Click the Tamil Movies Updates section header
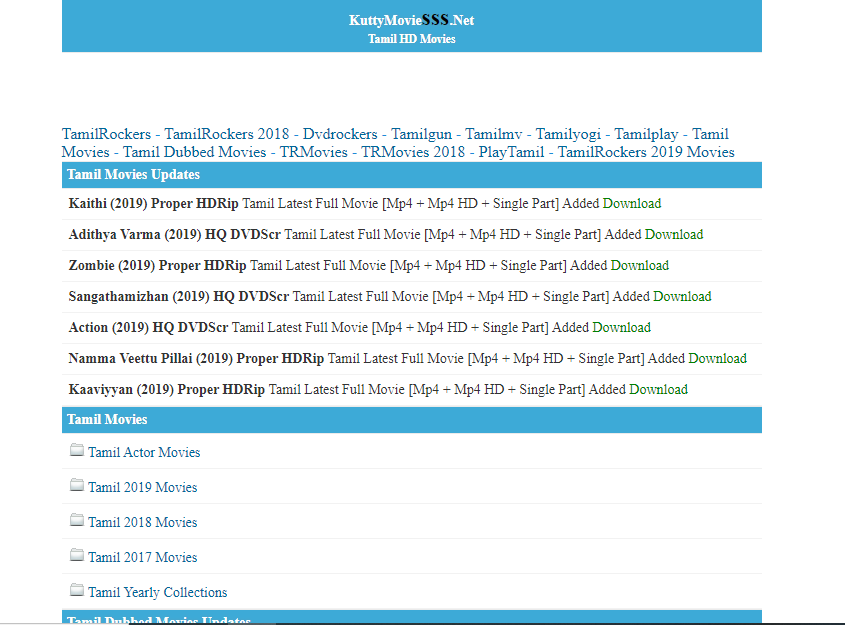 (x=412, y=175)
